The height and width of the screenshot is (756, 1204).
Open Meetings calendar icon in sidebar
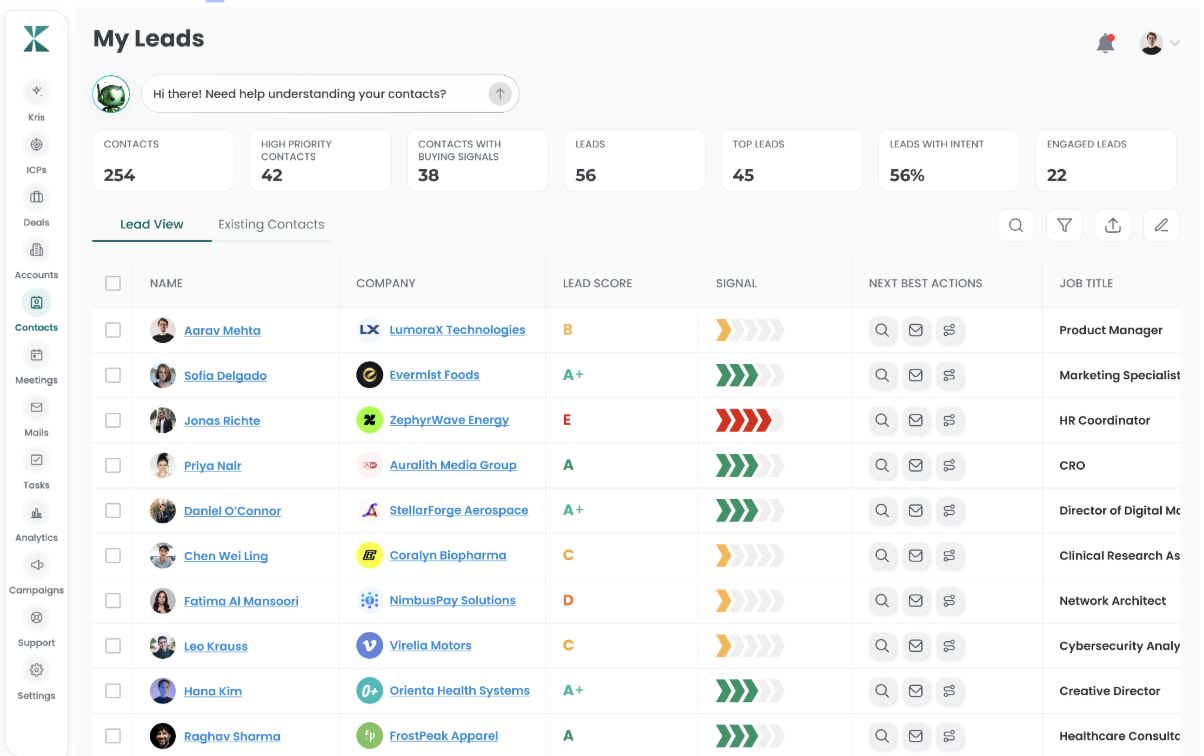pos(37,355)
